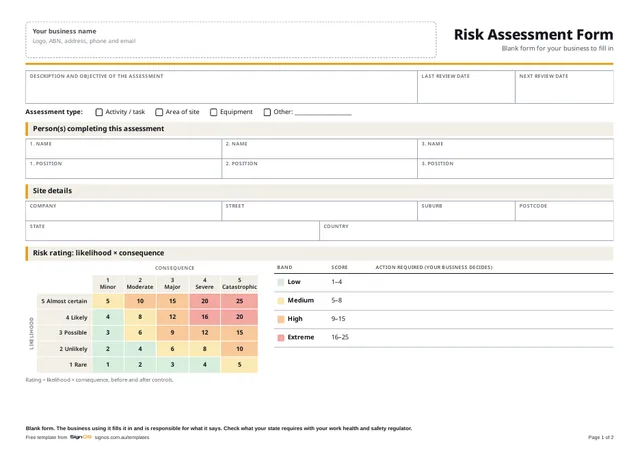Click the Next review date field
Image resolution: width=640 pixels, height=452 pixels.
click(564, 87)
